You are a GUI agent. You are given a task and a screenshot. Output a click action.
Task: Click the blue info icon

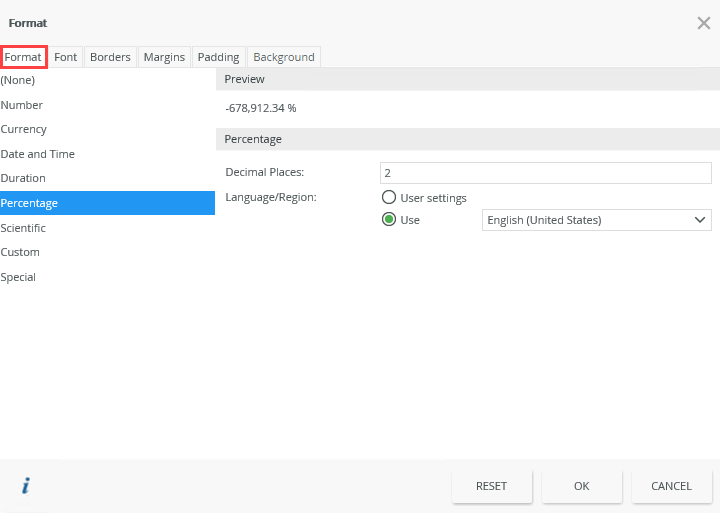point(26,485)
